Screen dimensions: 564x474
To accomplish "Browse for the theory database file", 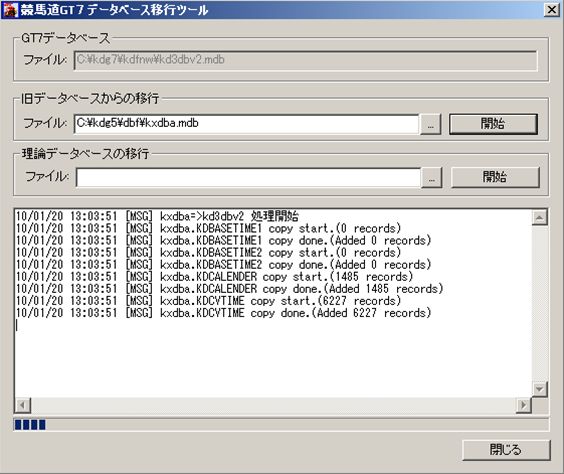I will coord(432,177).
